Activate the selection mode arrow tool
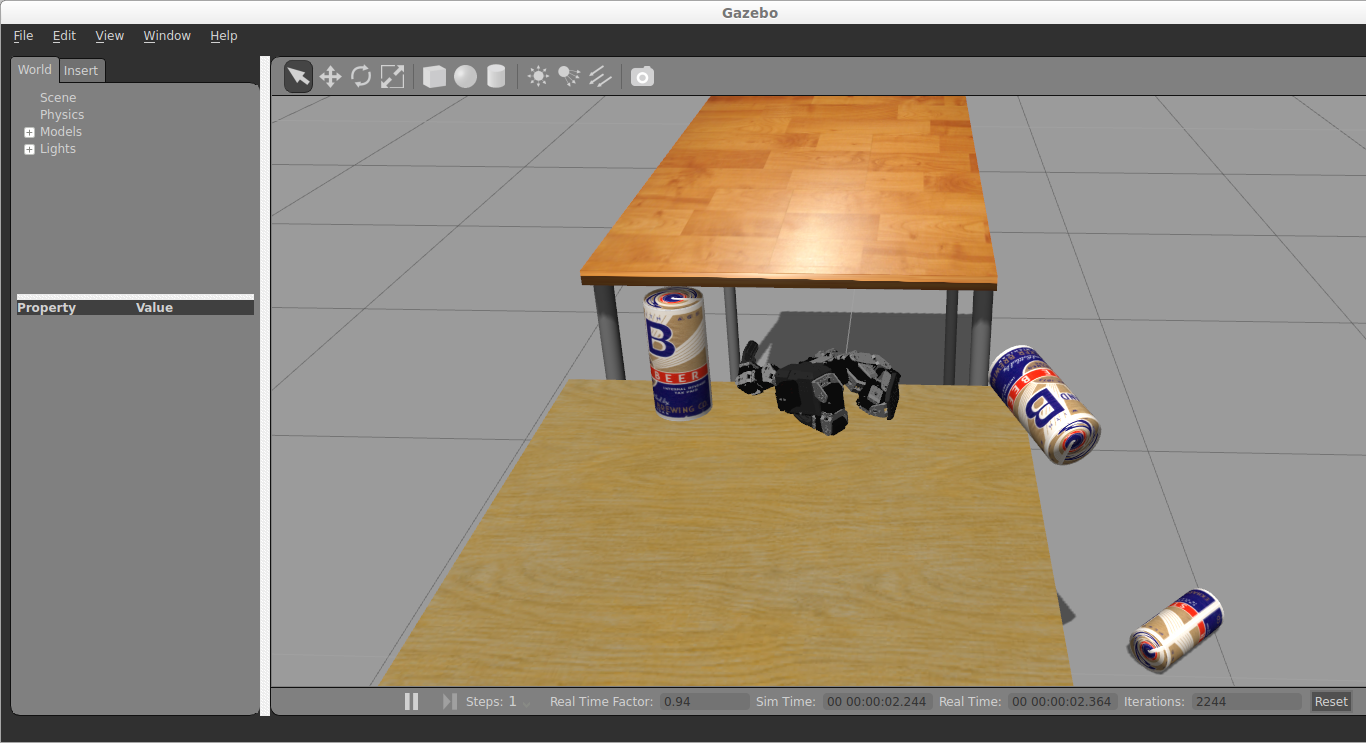1366x743 pixels. pyautogui.click(x=298, y=77)
